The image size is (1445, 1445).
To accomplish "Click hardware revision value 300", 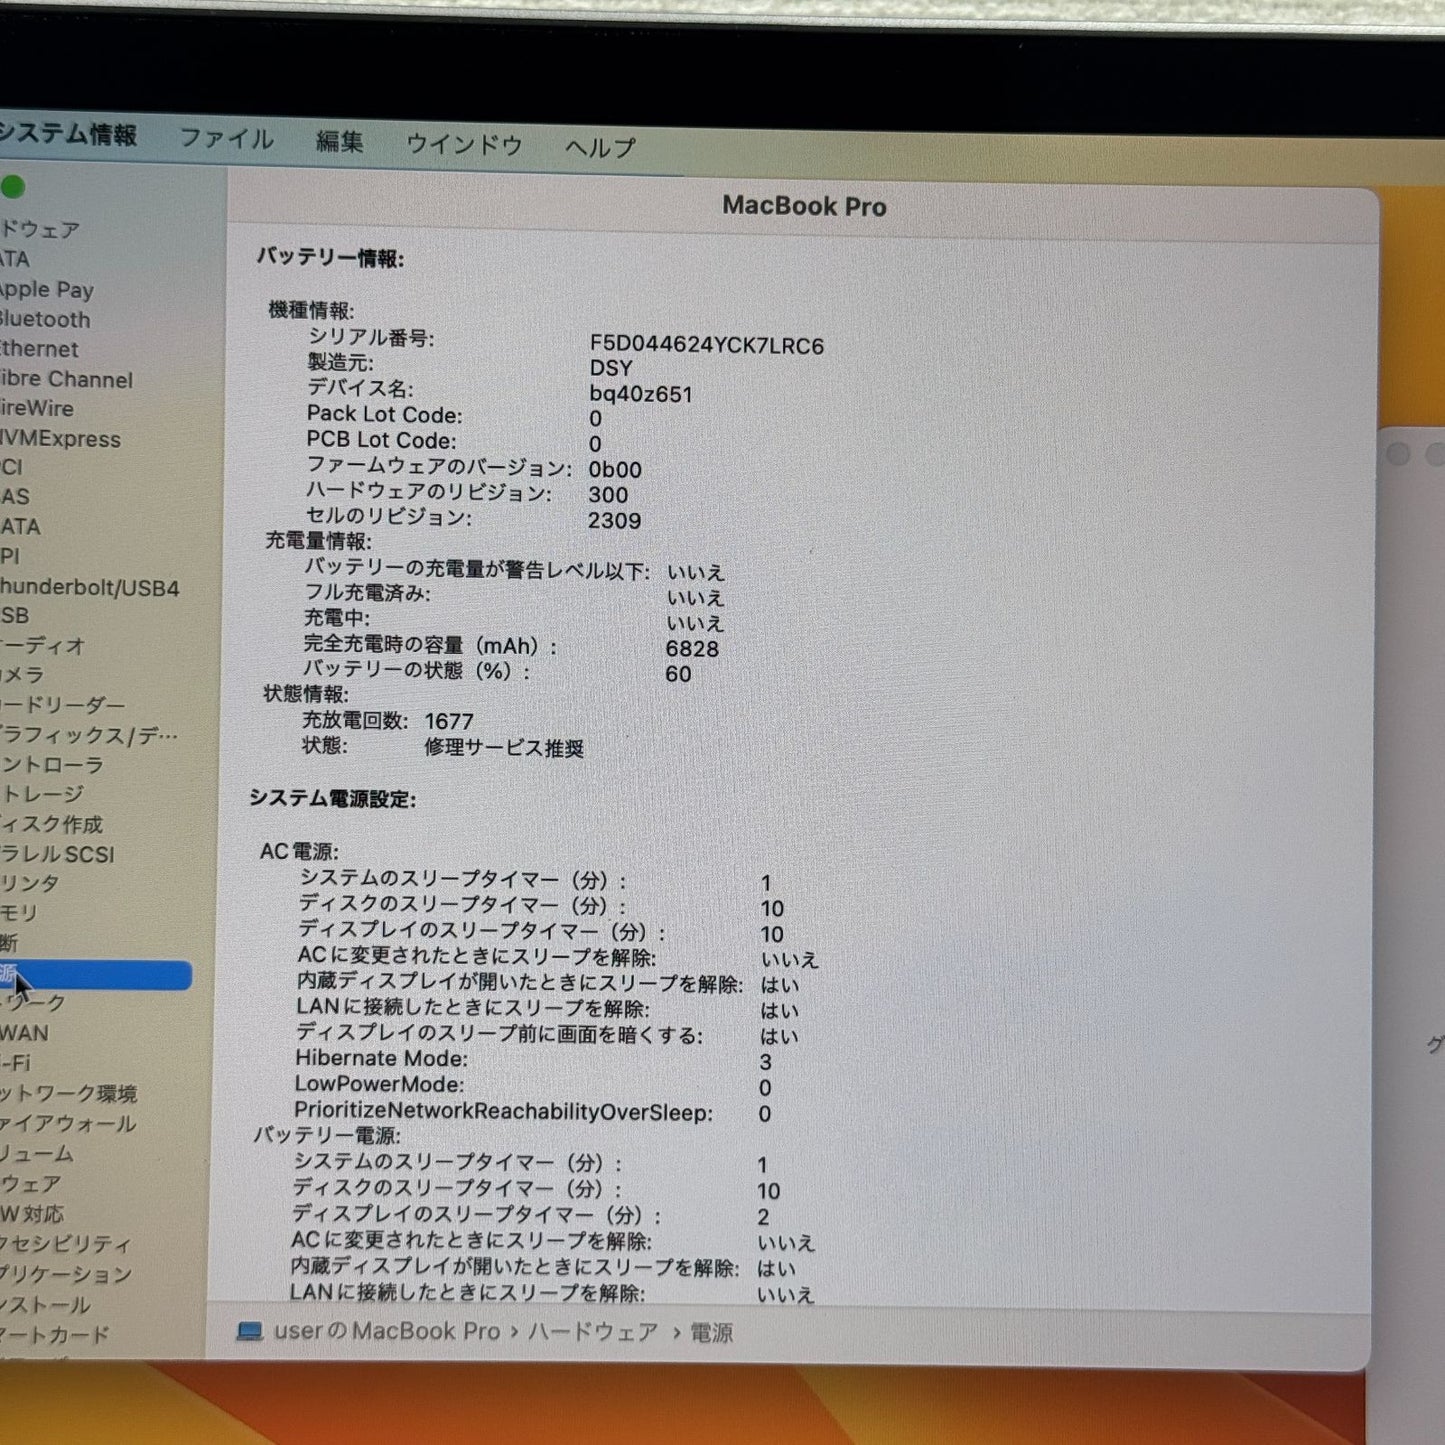I will 608,495.
